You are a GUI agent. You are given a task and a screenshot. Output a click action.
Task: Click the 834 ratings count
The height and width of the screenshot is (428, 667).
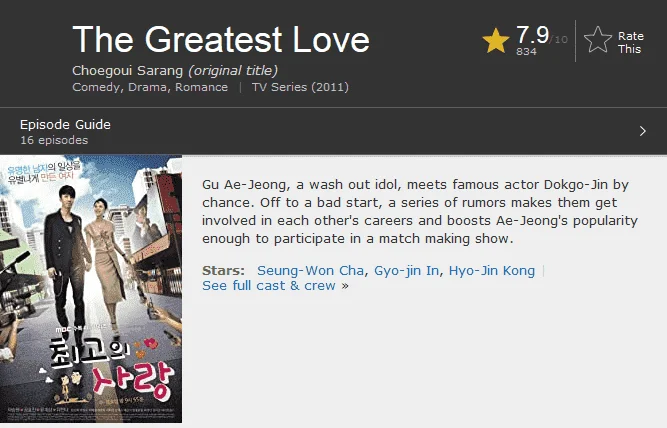[526, 51]
